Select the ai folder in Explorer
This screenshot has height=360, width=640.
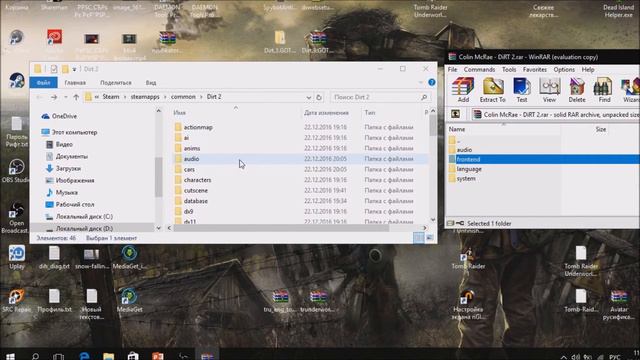tap(186, 138)
